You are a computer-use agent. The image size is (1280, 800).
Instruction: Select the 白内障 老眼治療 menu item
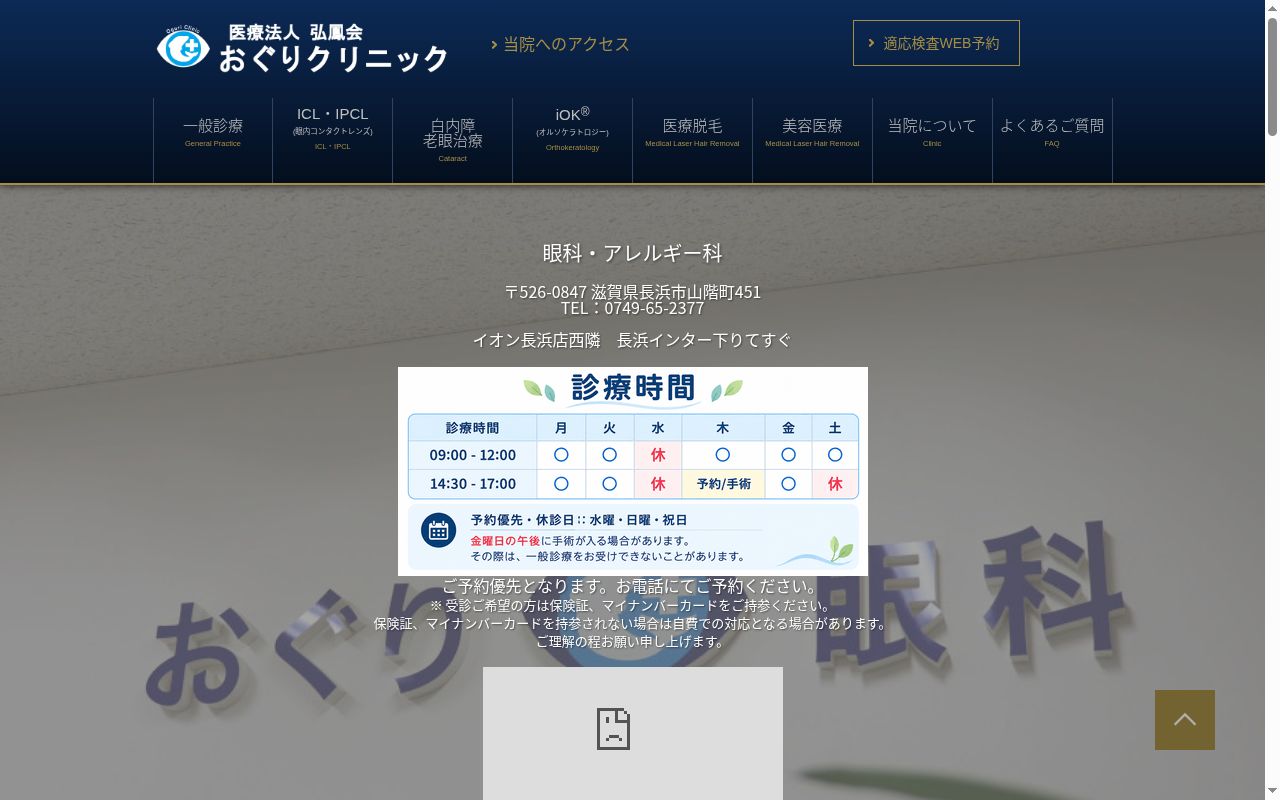click(453, 140)
